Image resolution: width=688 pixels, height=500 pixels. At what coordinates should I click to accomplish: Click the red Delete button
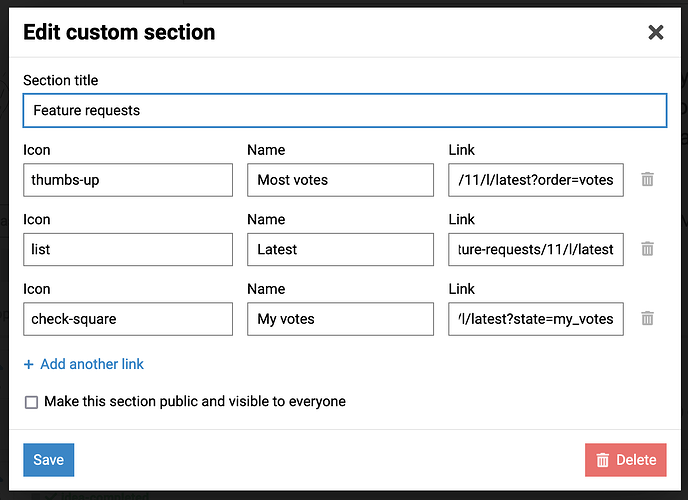point(625,460)
